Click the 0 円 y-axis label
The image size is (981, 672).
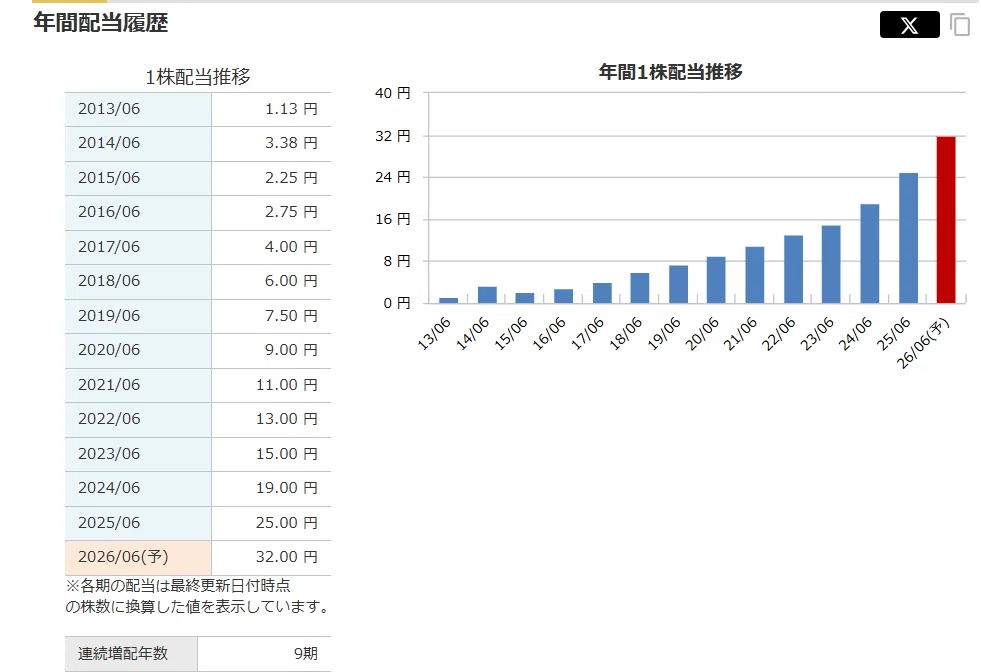pyautogui.click(x=397, y=303)
